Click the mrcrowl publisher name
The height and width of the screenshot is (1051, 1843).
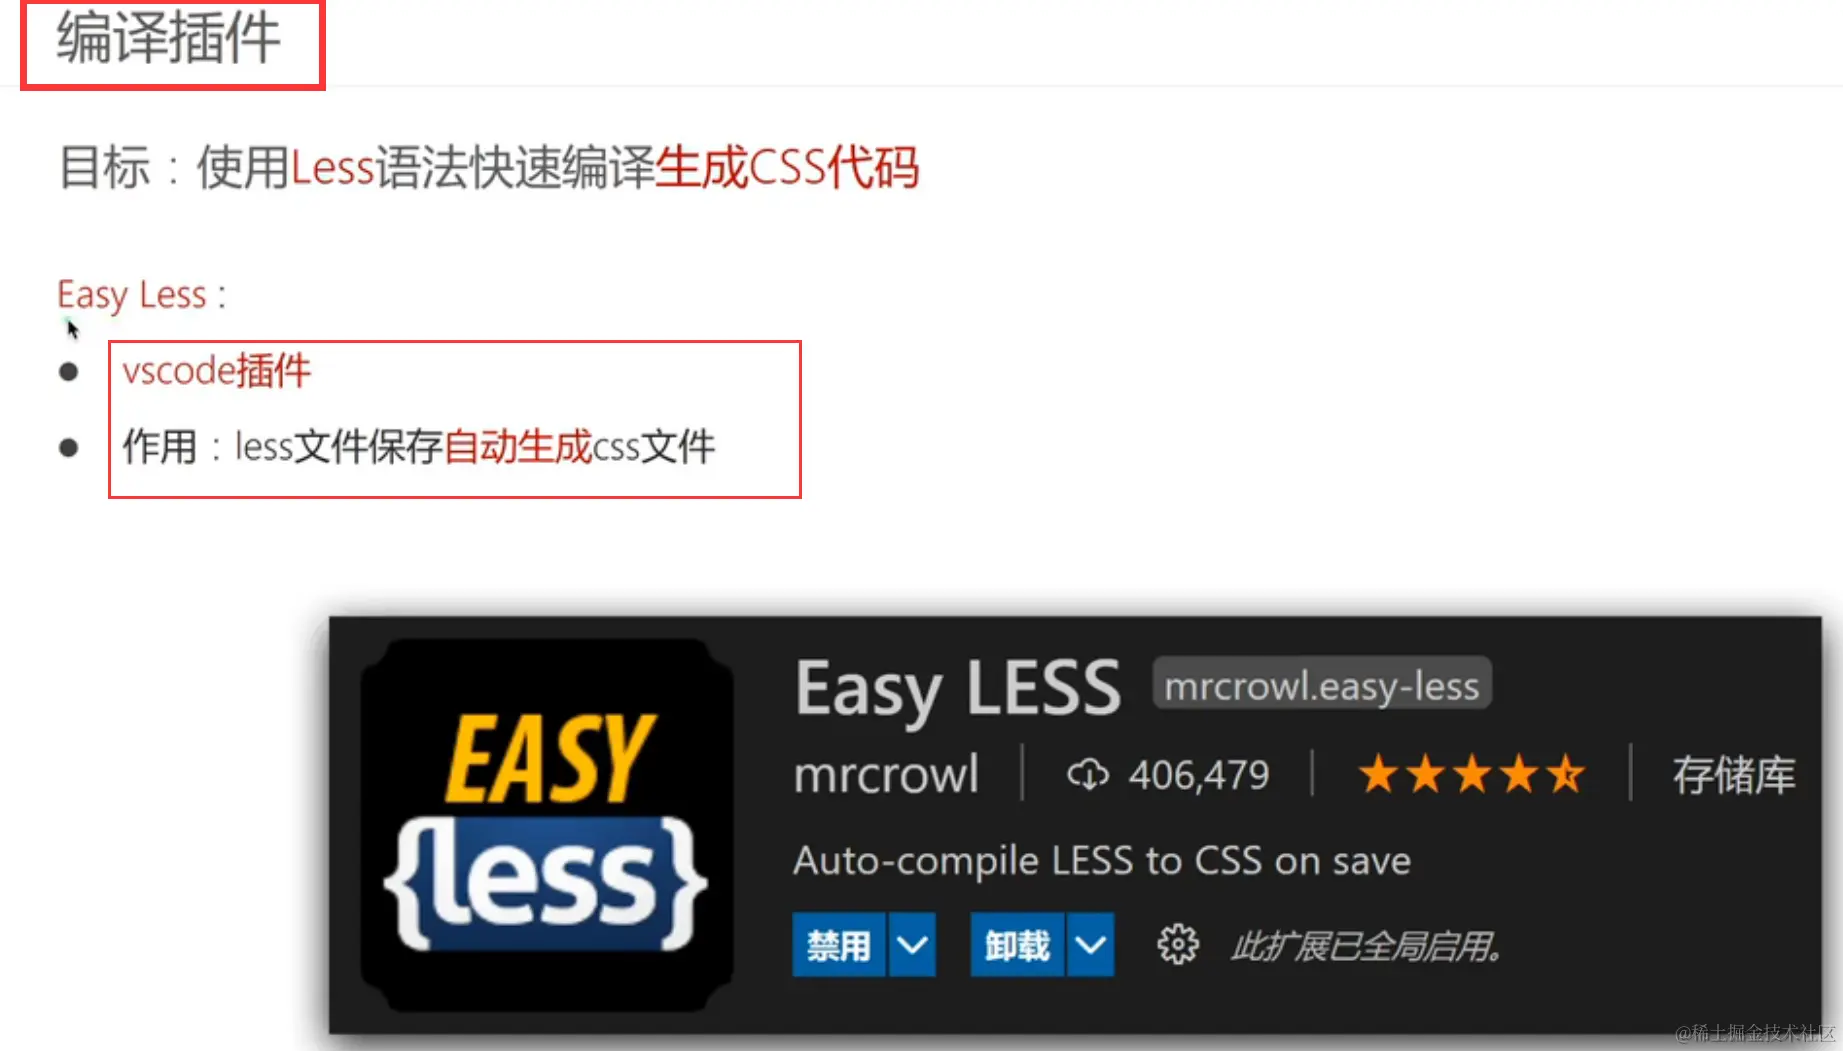tap(886, 775)
